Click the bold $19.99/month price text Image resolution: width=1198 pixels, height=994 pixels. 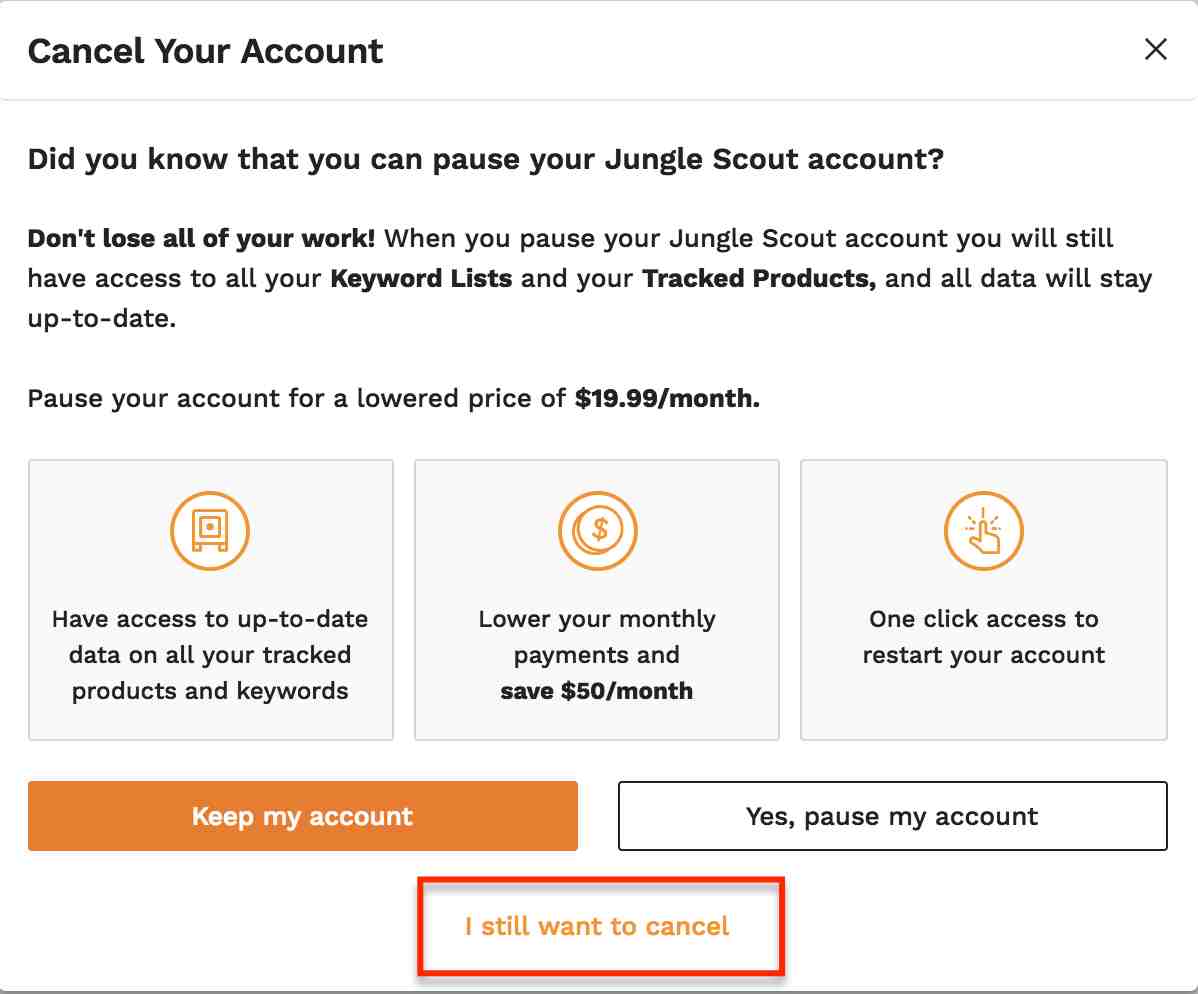coord(668,398)
